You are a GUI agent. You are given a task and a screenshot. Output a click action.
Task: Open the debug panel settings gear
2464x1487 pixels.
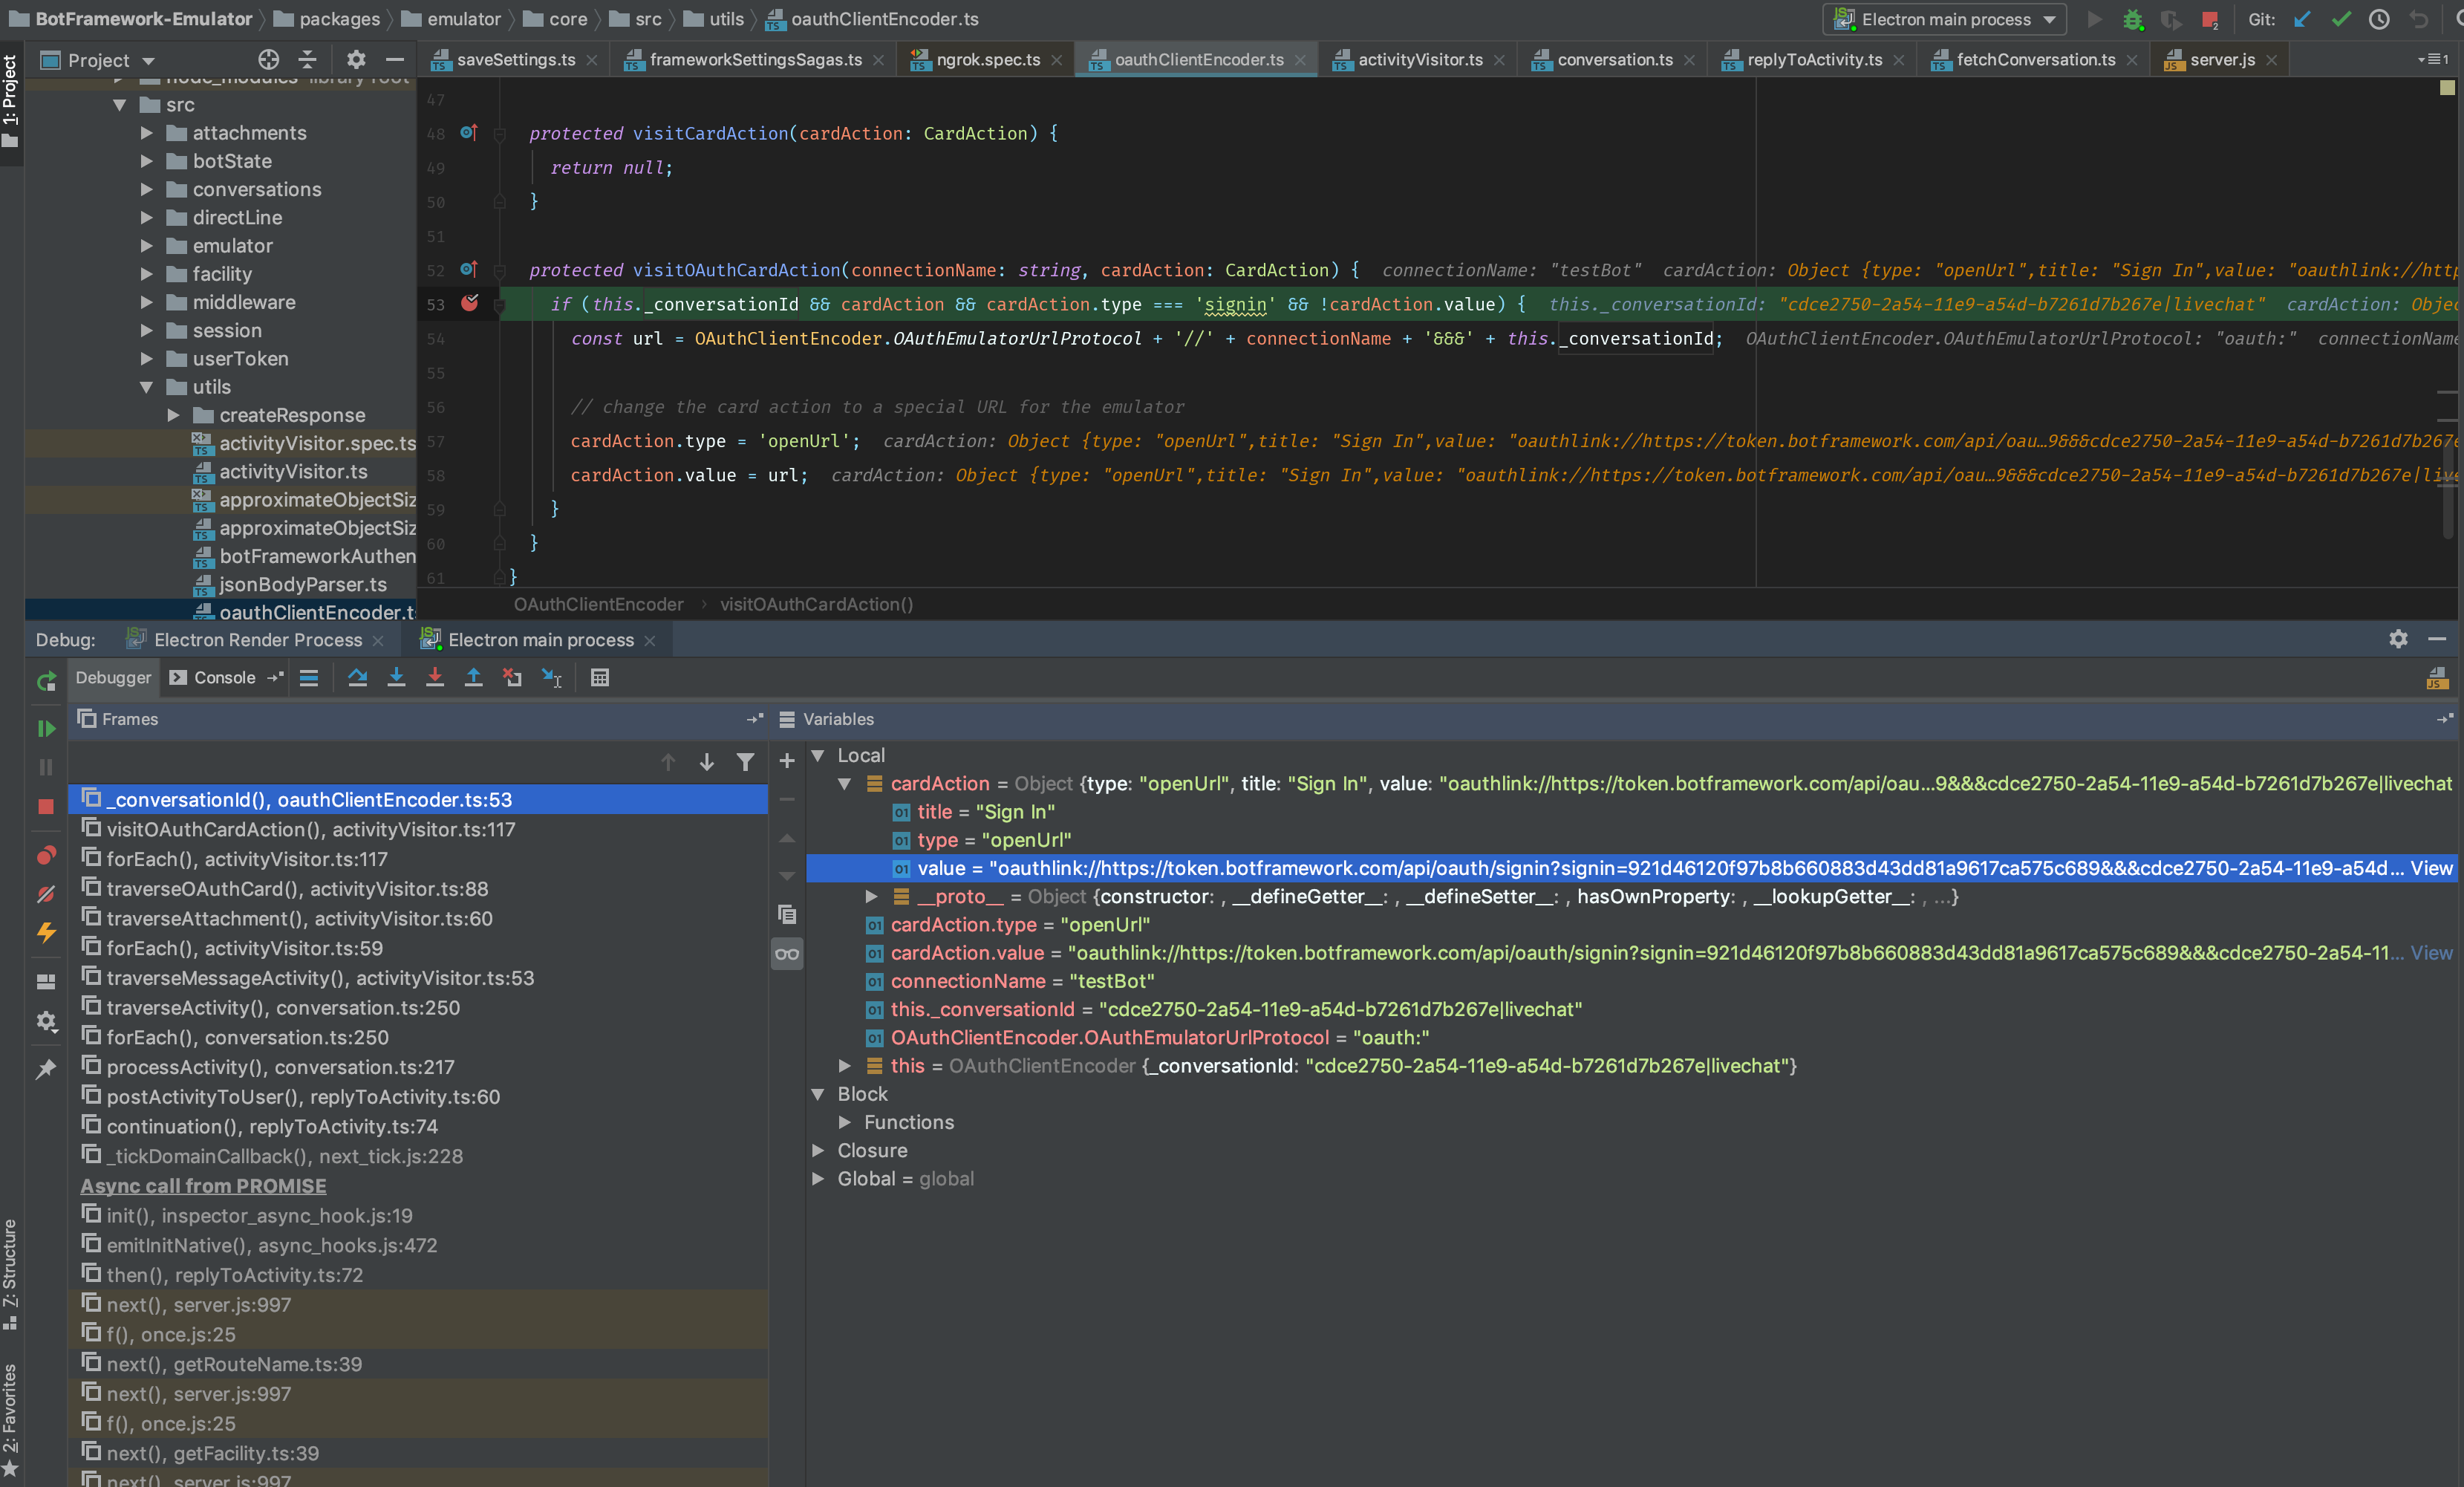(2398, 639)
